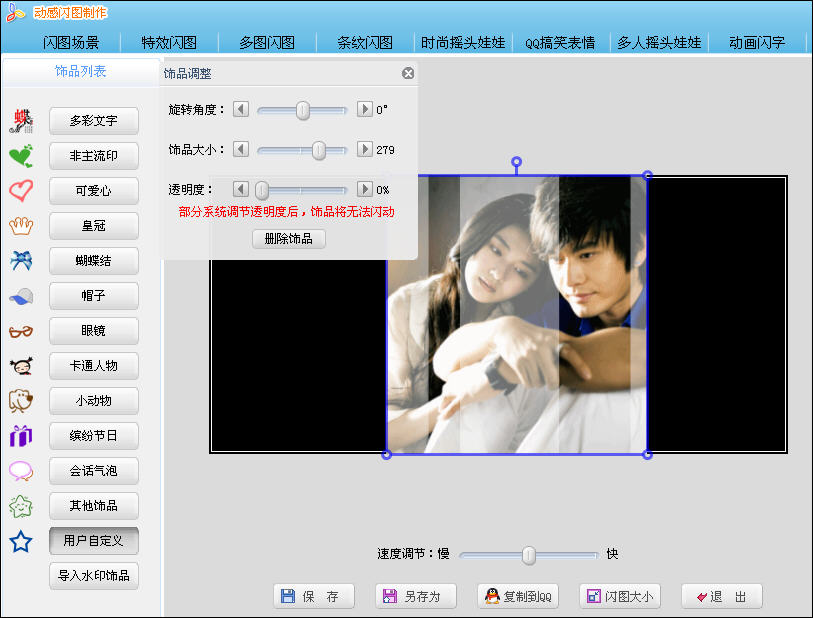Switch to the 特效闪图 tab
Viewport: 813px width, 618px height.
click(169, 43)
